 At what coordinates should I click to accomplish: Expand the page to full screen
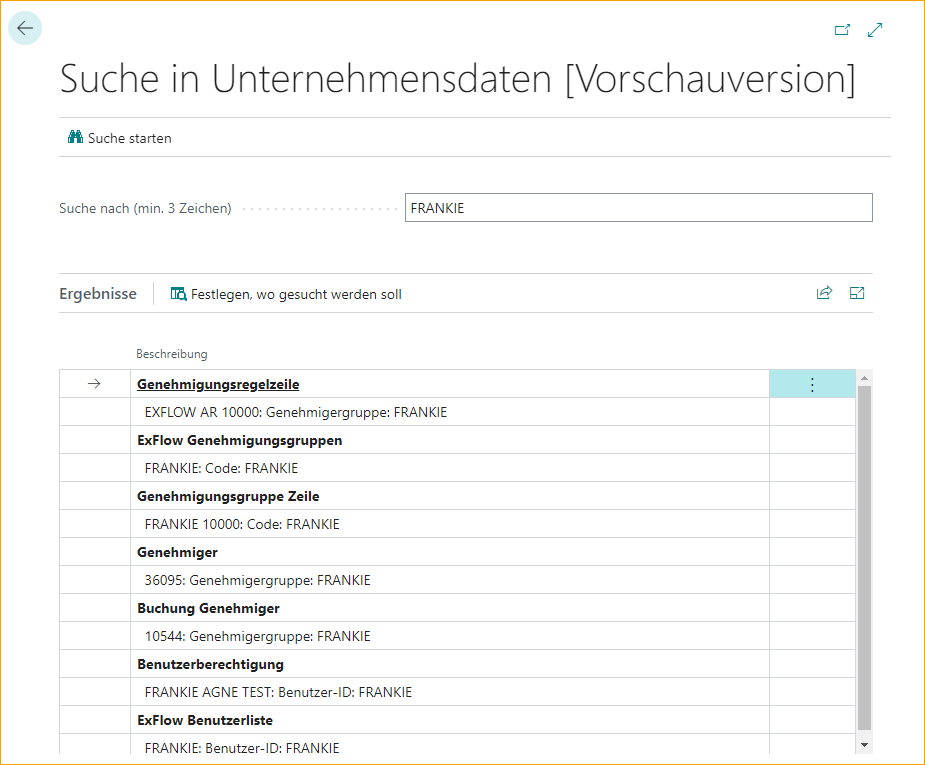(874, 30)
